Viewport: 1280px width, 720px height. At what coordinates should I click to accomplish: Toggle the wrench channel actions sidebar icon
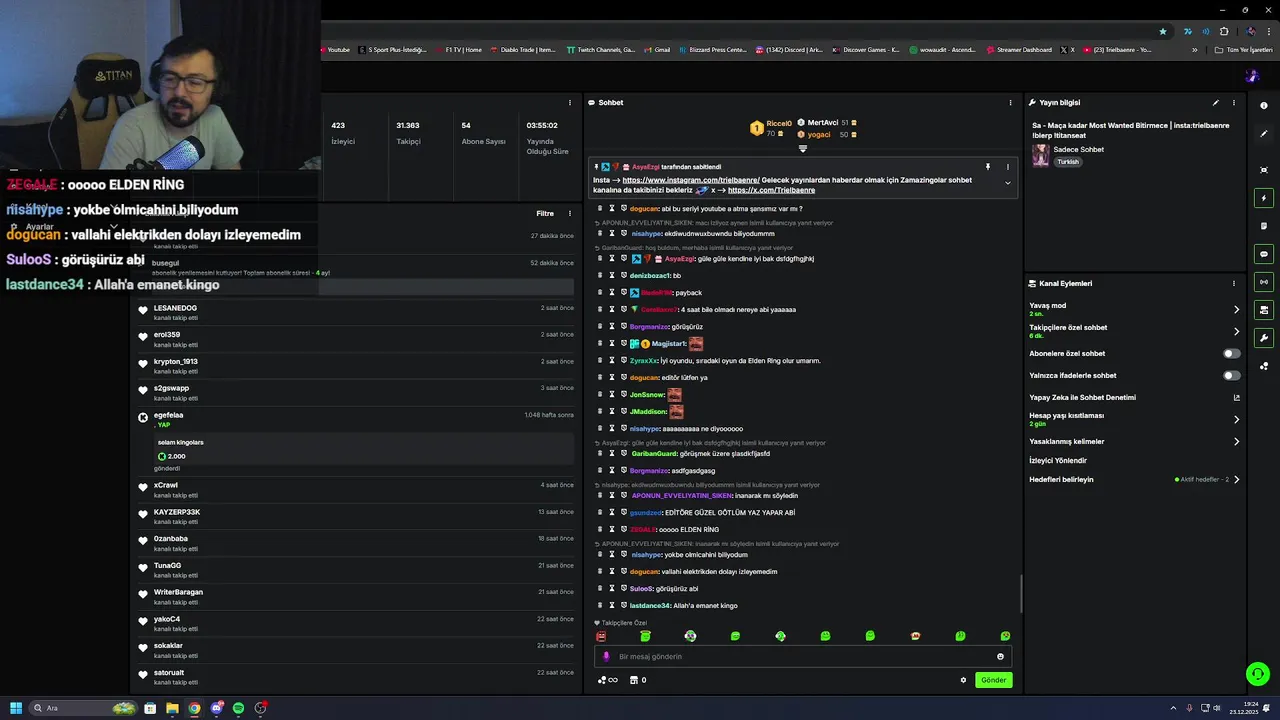point(1264,338)
